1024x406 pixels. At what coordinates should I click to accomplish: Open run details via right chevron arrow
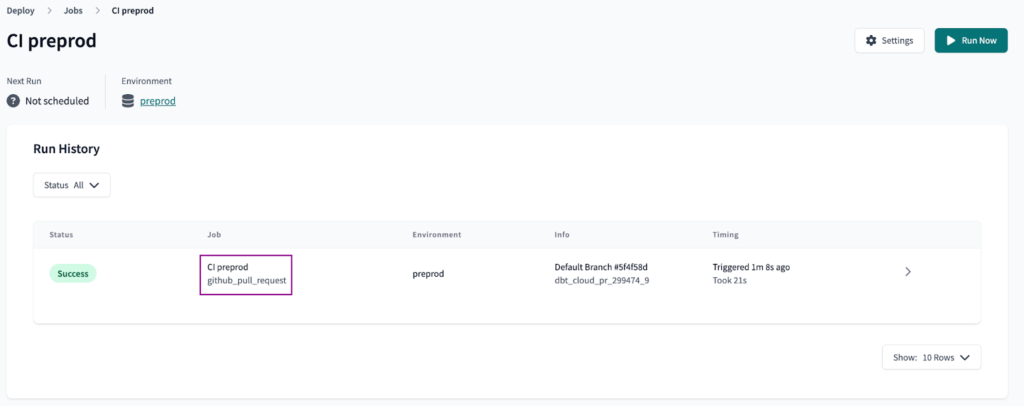click(908, 272)
